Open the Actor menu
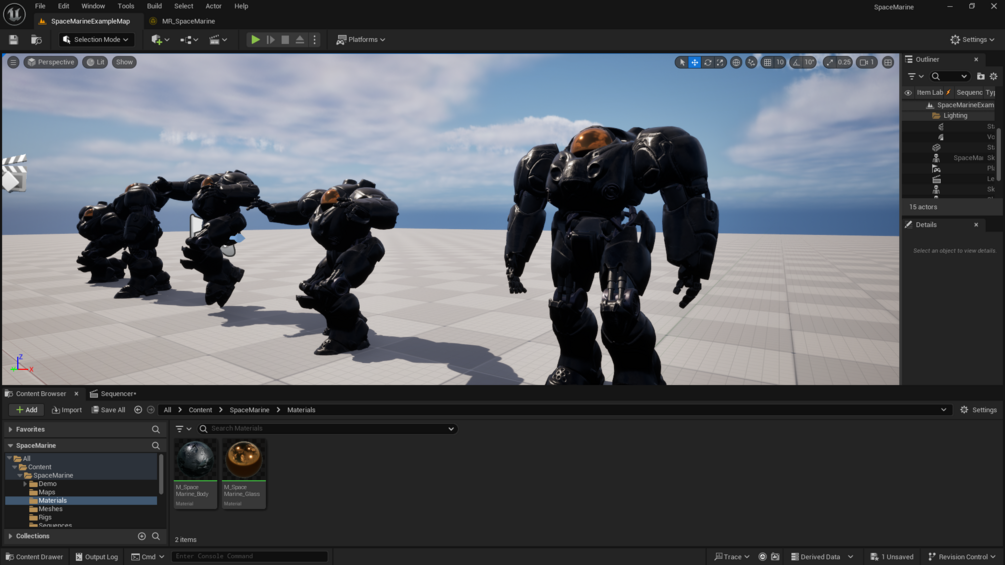 213,6
